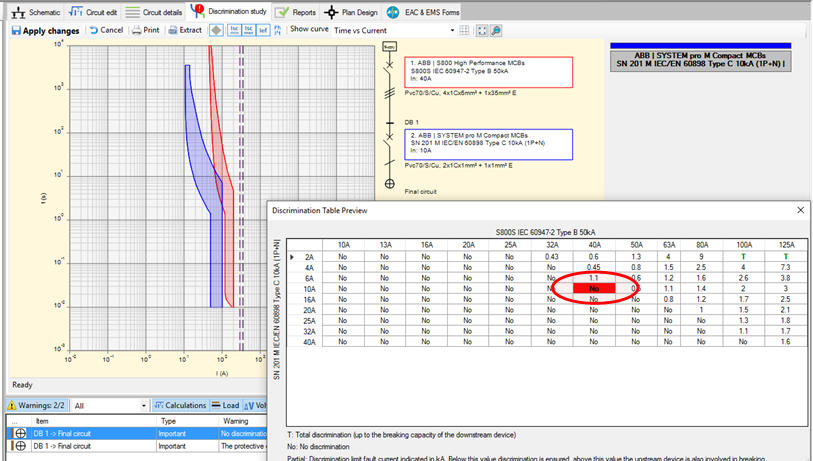Click the '1.6' cell in the 40A row
The image size is (813, 461).
[x=786, y=342]
